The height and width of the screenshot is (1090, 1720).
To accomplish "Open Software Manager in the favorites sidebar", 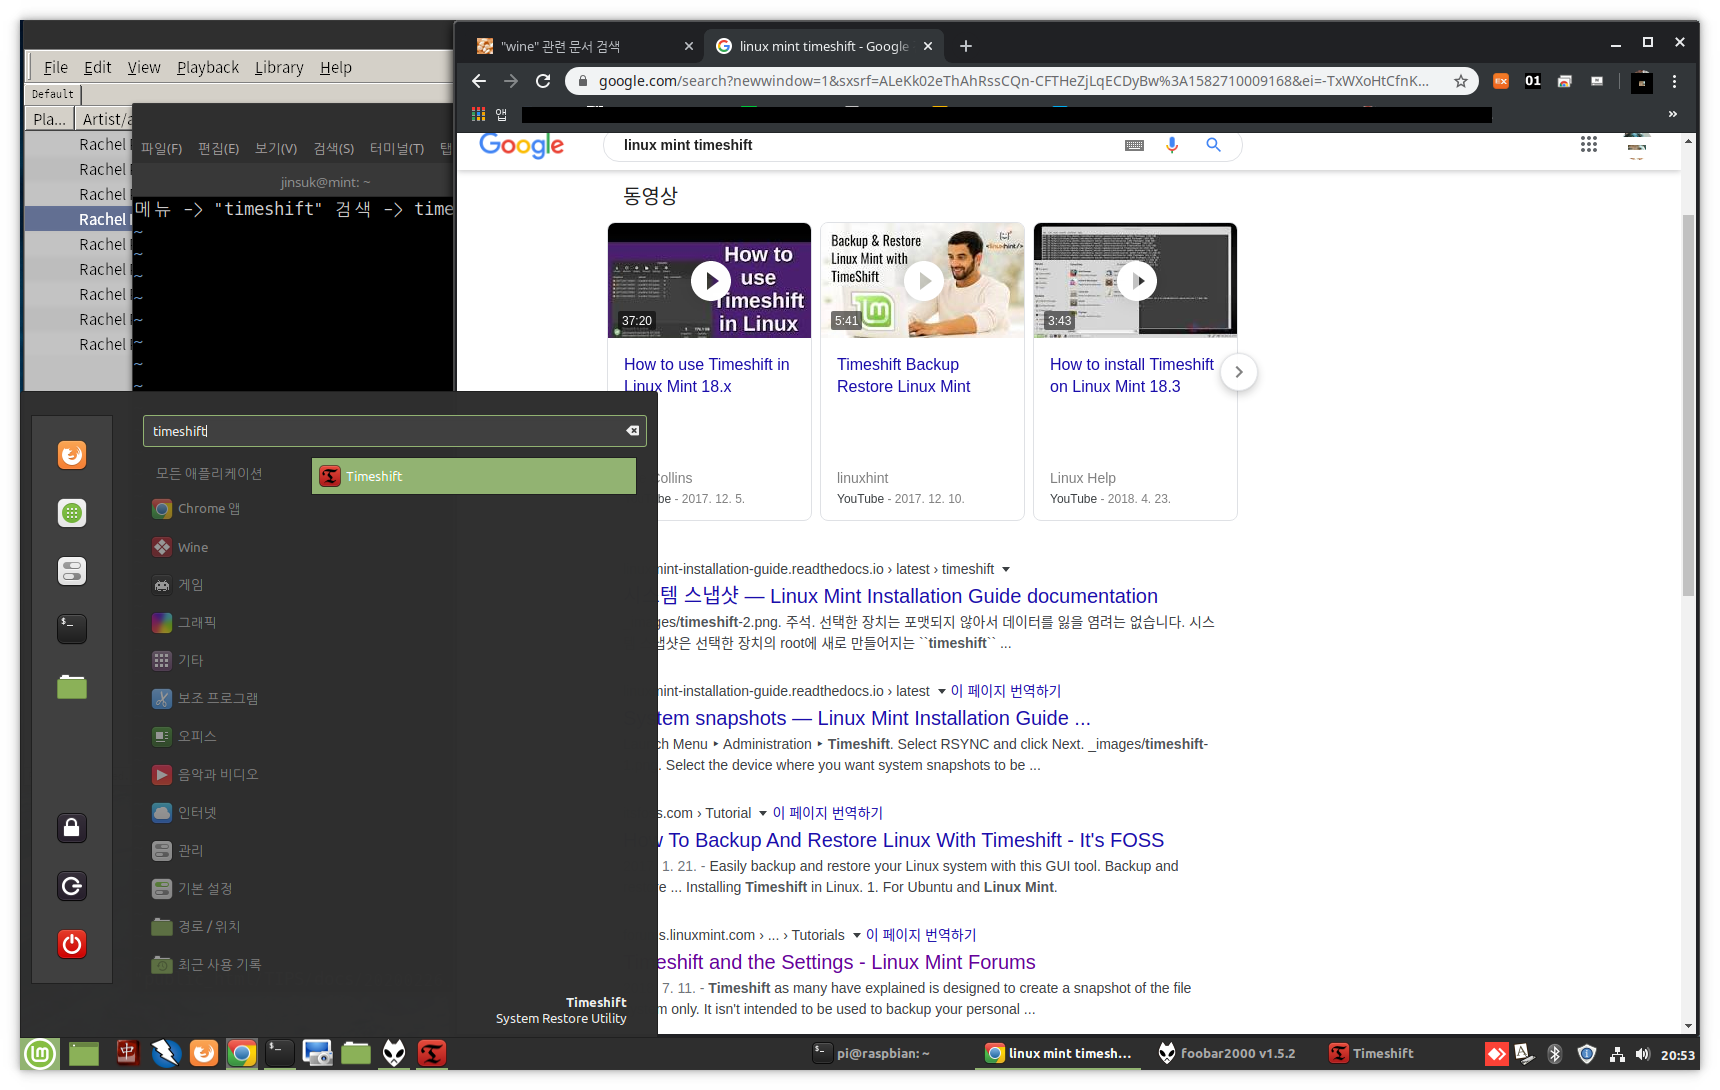I will click(72, 513).
